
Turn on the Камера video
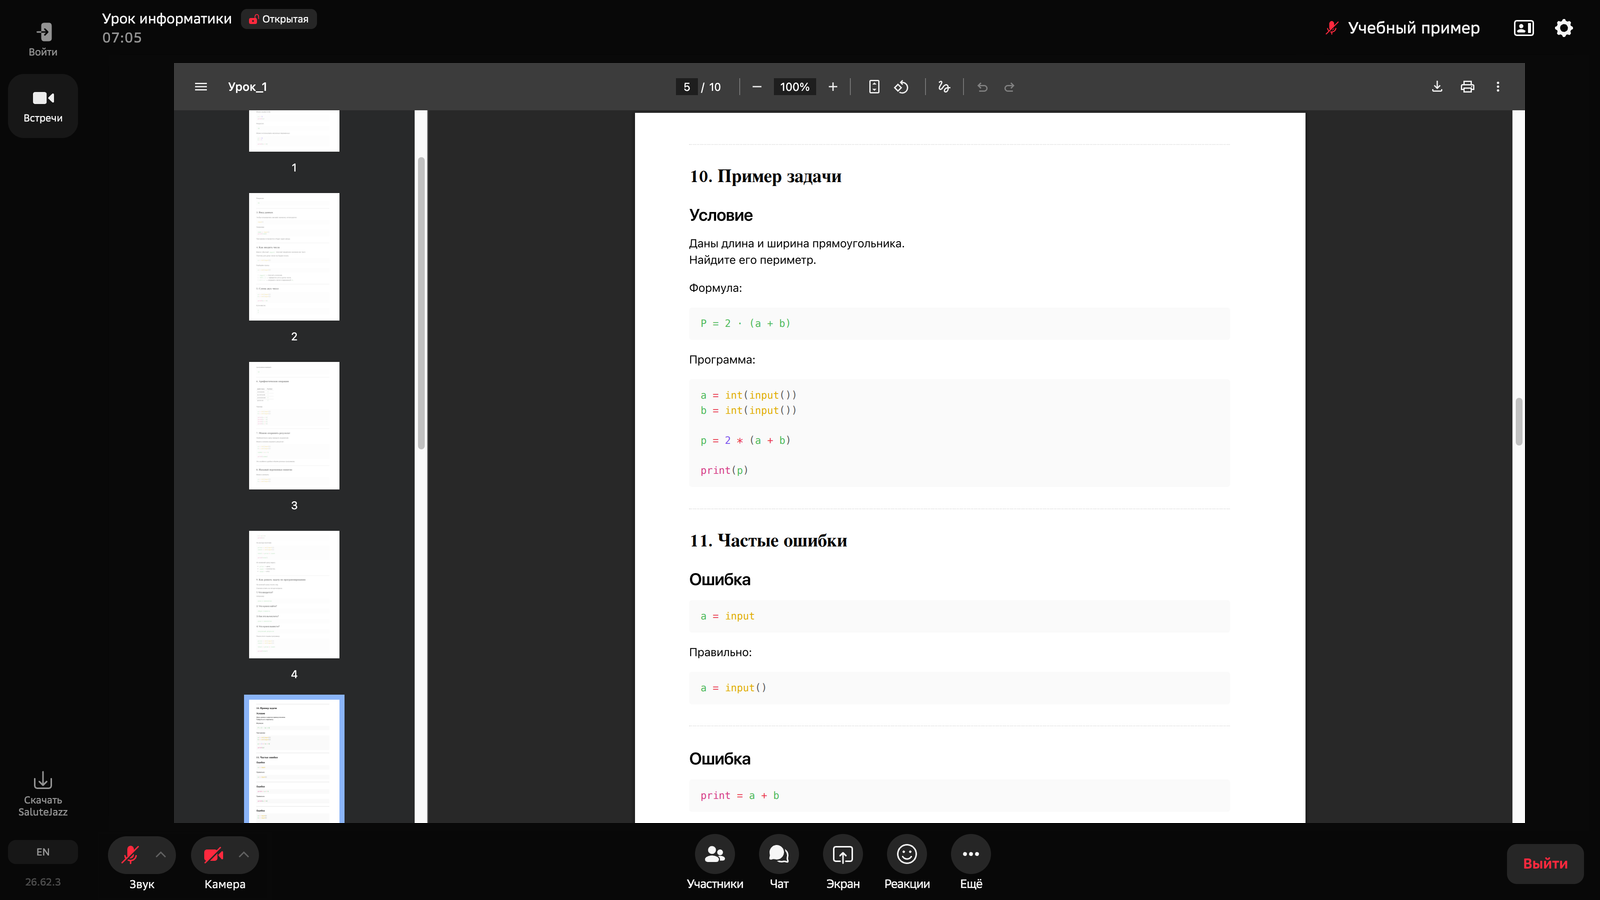point(213,855)
